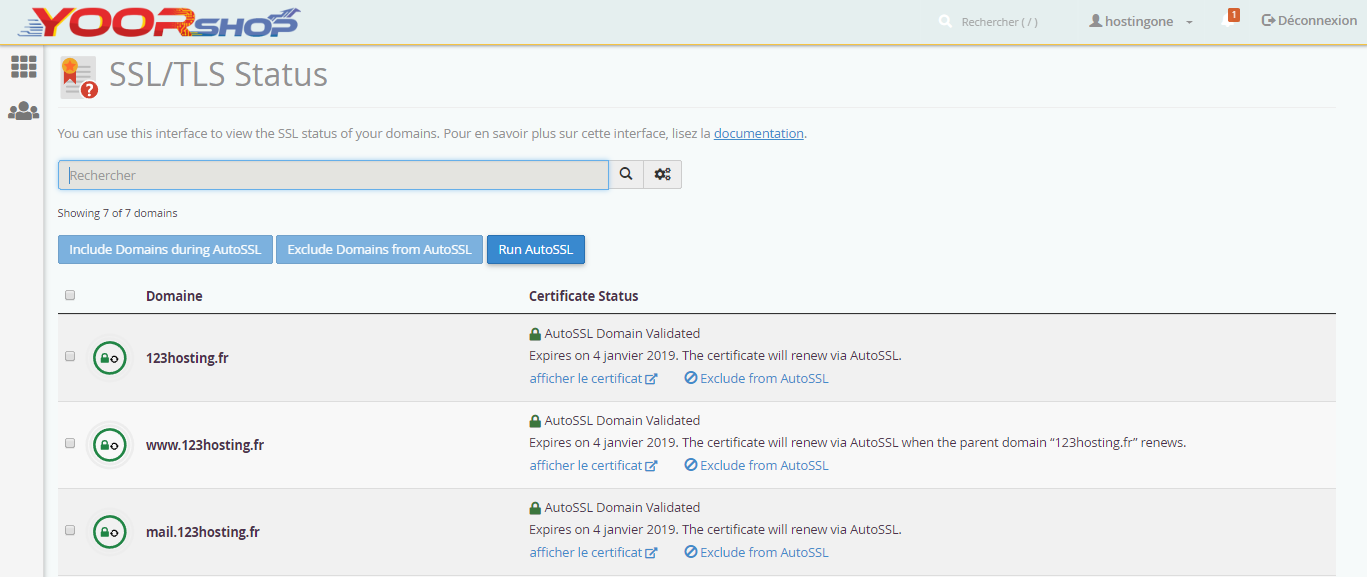
Task: Open the top Rechercher ( / ) search
Action: pos(990,20)
